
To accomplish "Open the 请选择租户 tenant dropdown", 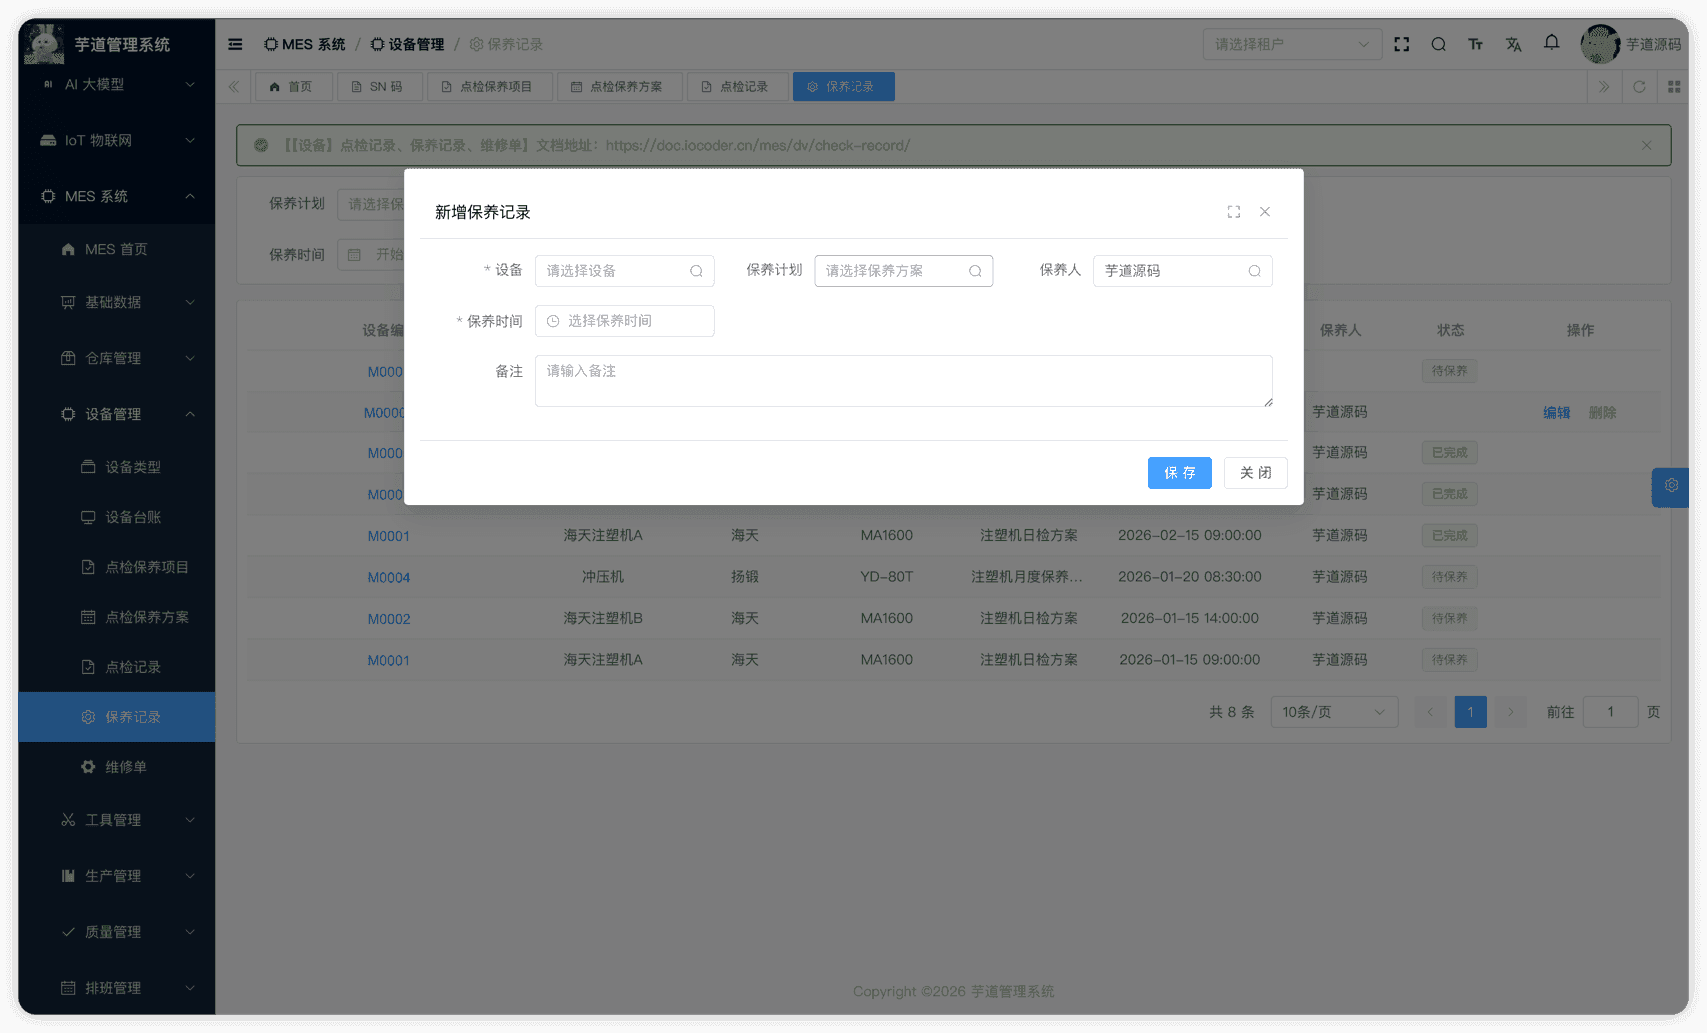I will (1292, 44).
